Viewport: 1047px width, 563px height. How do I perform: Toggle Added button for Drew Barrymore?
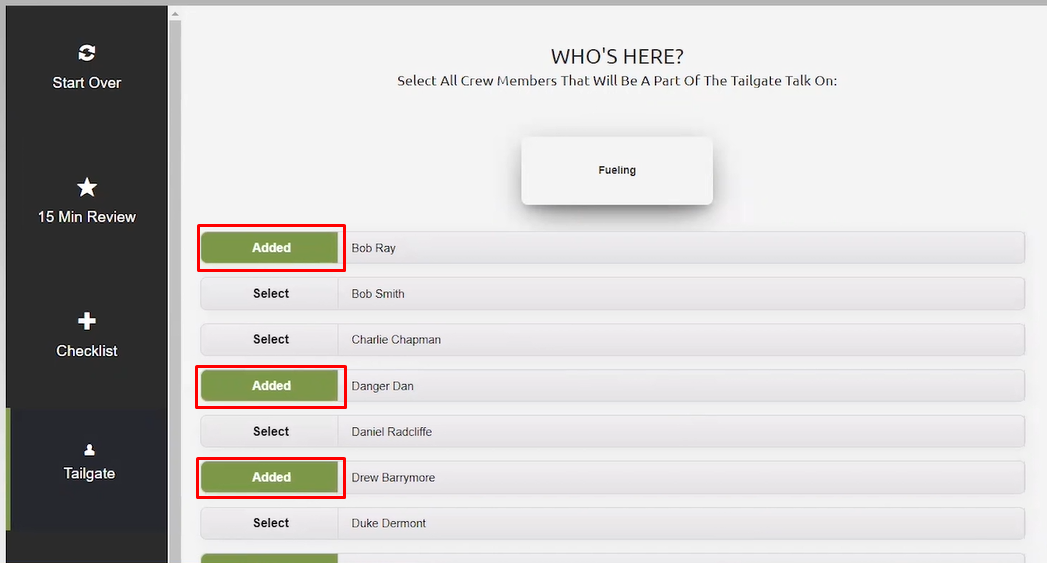pyautogui.click(x=271, y=478)
